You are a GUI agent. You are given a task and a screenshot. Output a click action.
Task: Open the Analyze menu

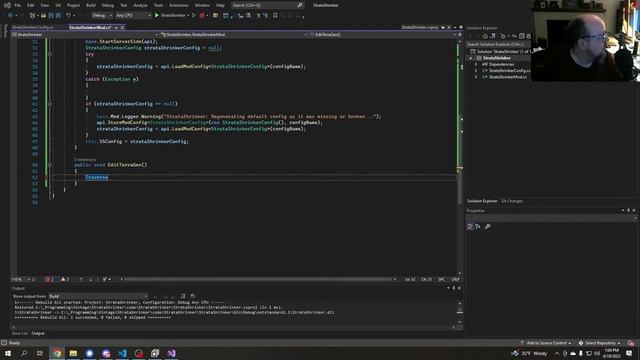click(x=140, y=5)
